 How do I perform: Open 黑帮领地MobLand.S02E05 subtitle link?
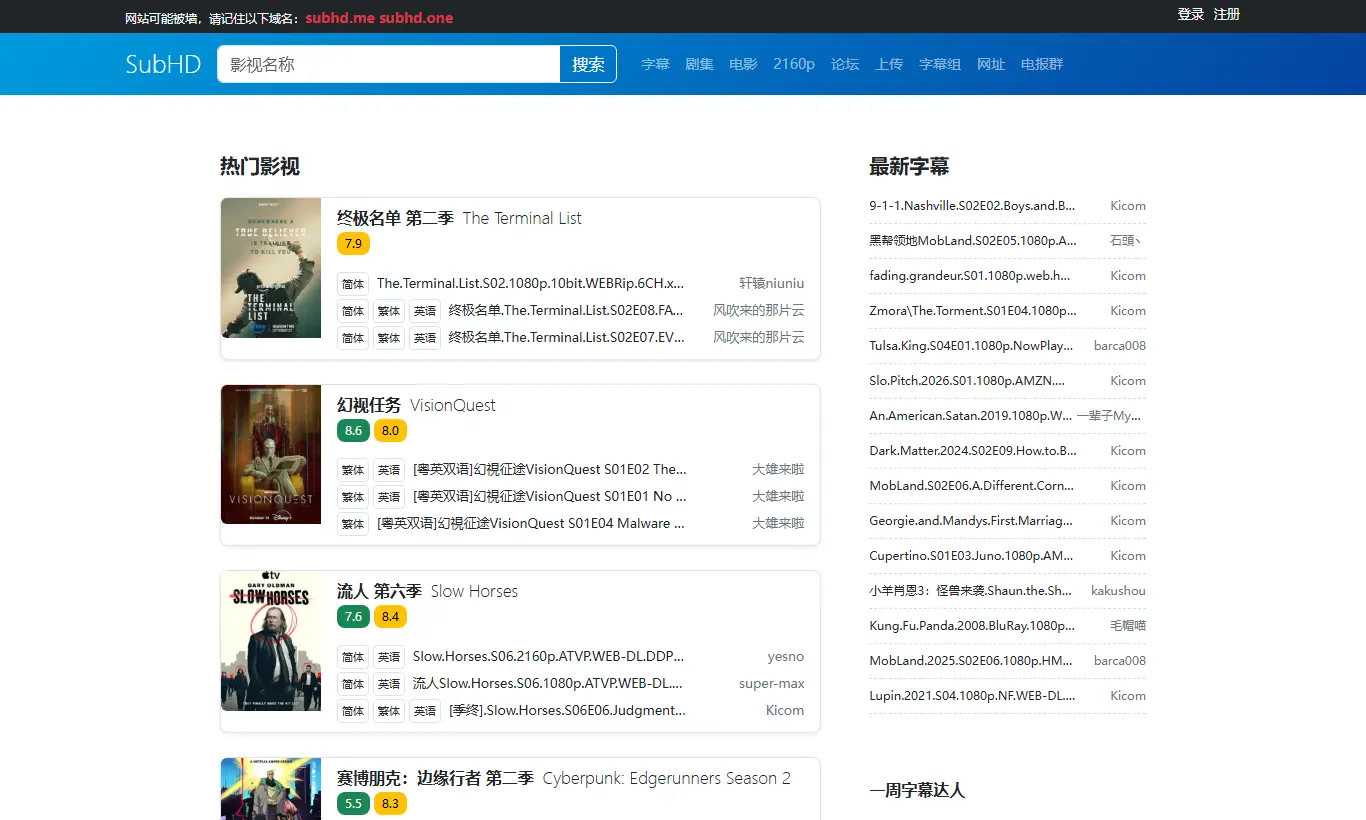(x=973, y=241)
